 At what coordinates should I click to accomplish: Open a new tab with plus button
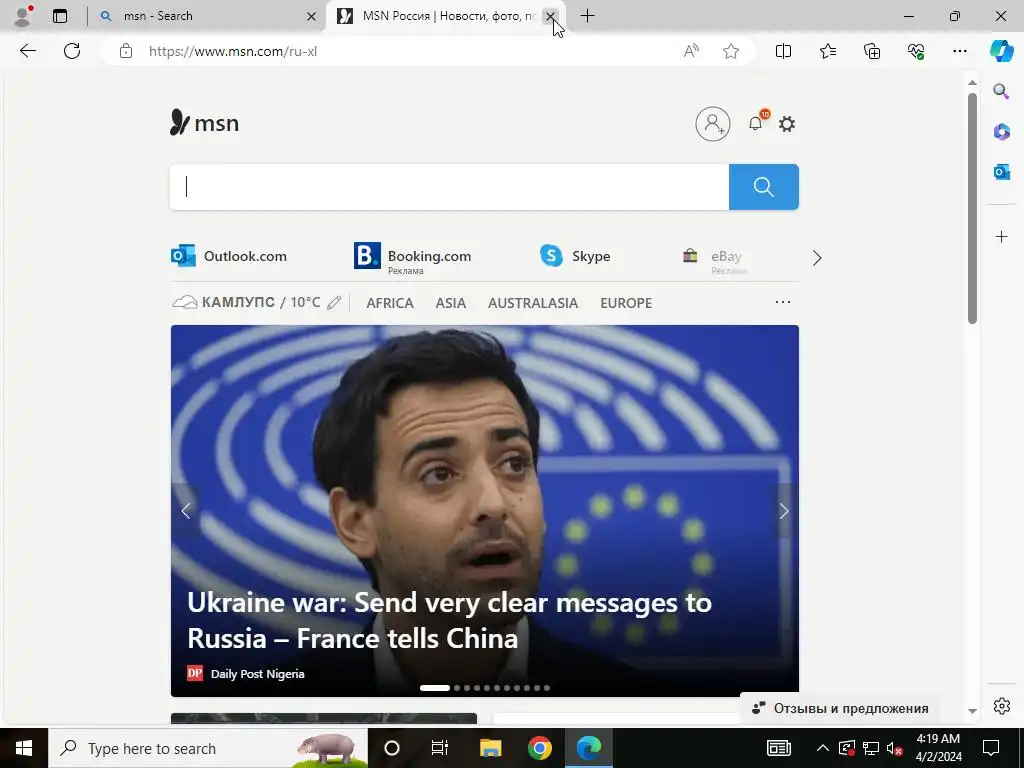coord(587,16)
